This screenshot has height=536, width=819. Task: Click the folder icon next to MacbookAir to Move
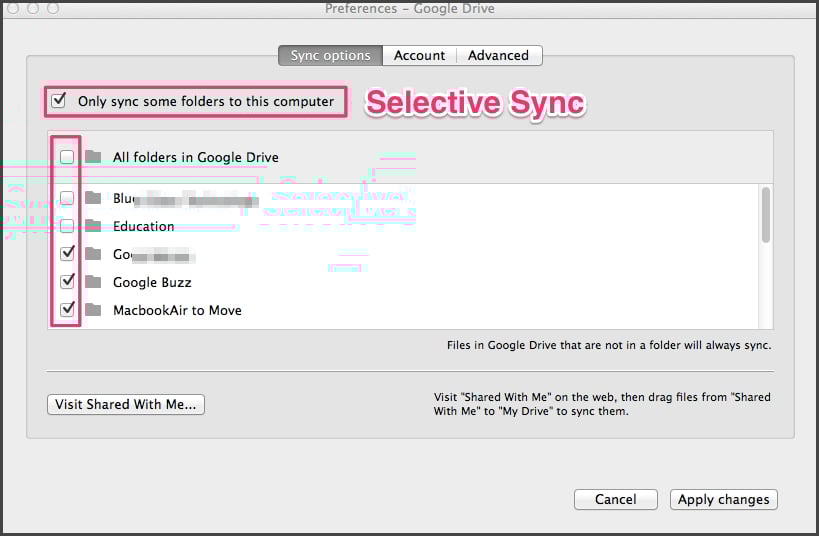pos(93,309)
